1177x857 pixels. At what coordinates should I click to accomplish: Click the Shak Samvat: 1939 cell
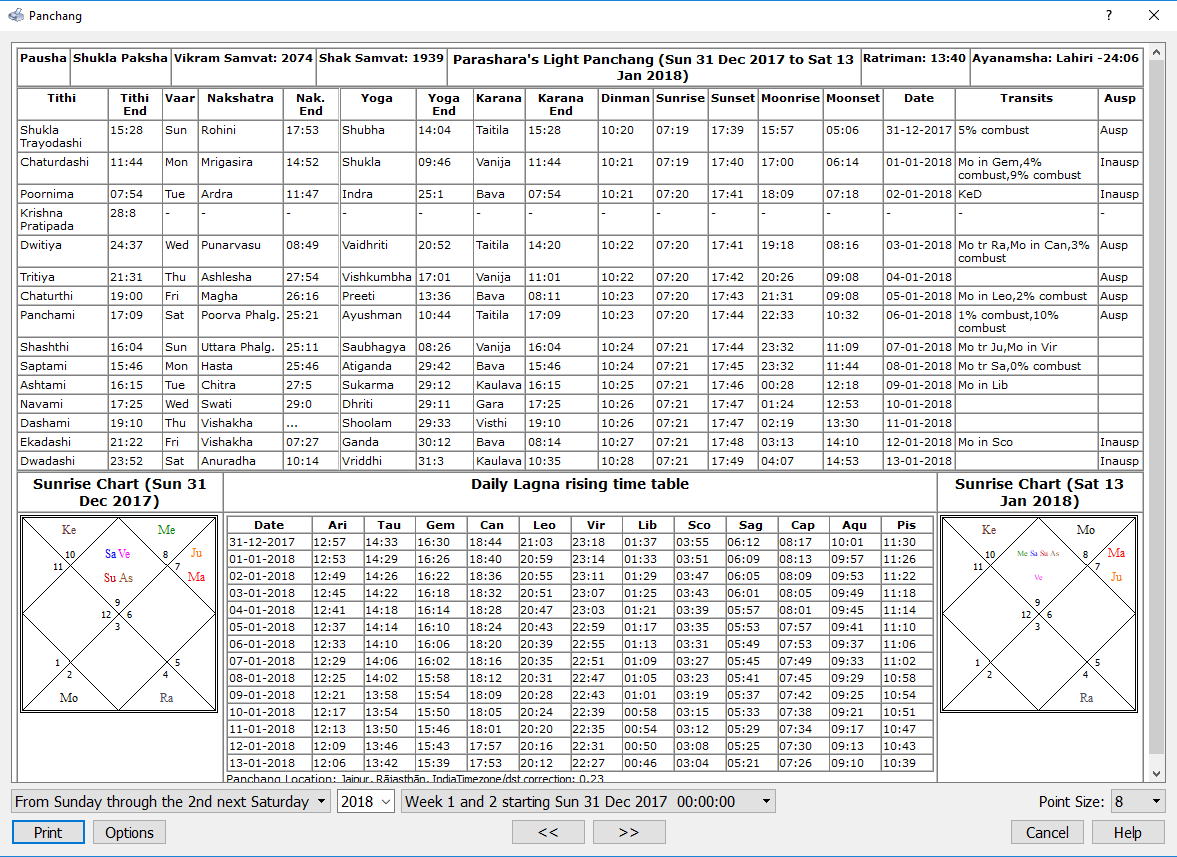tap(381, 67)
